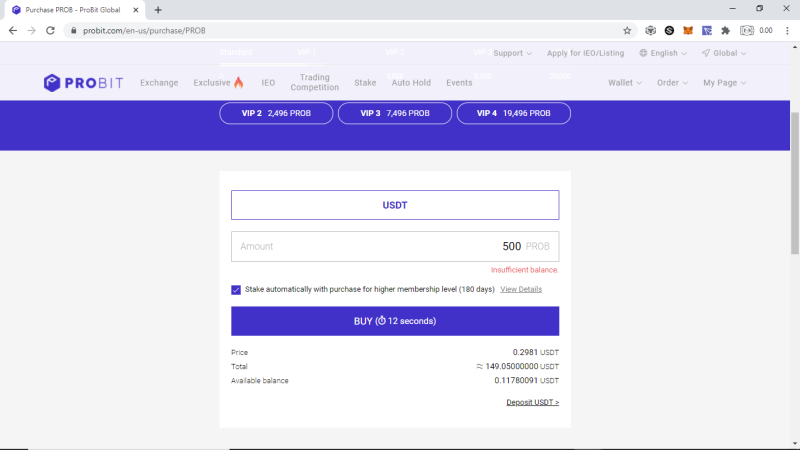
Task: Open the Auto Hold page
Action: [x=411, y=83]
